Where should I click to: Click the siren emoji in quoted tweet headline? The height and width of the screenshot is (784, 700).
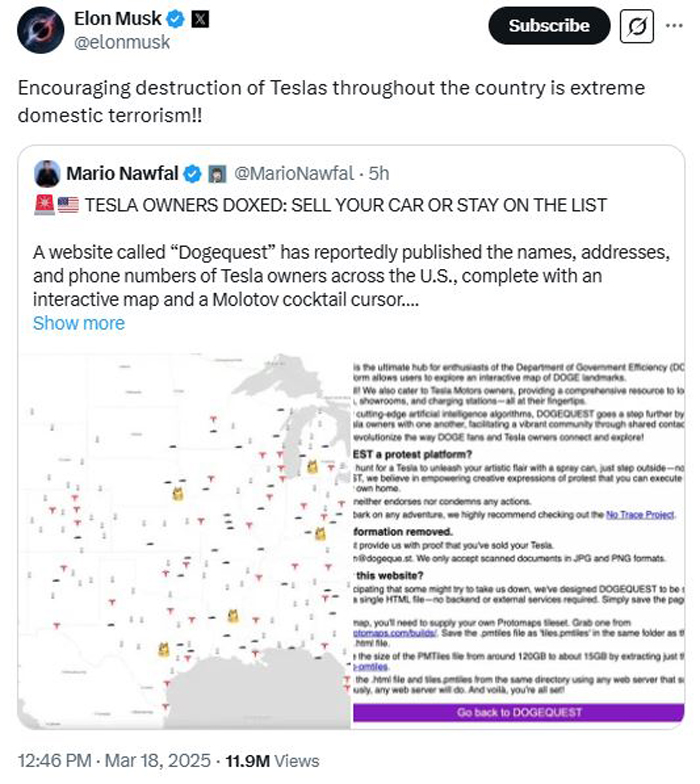pos(43,205)
